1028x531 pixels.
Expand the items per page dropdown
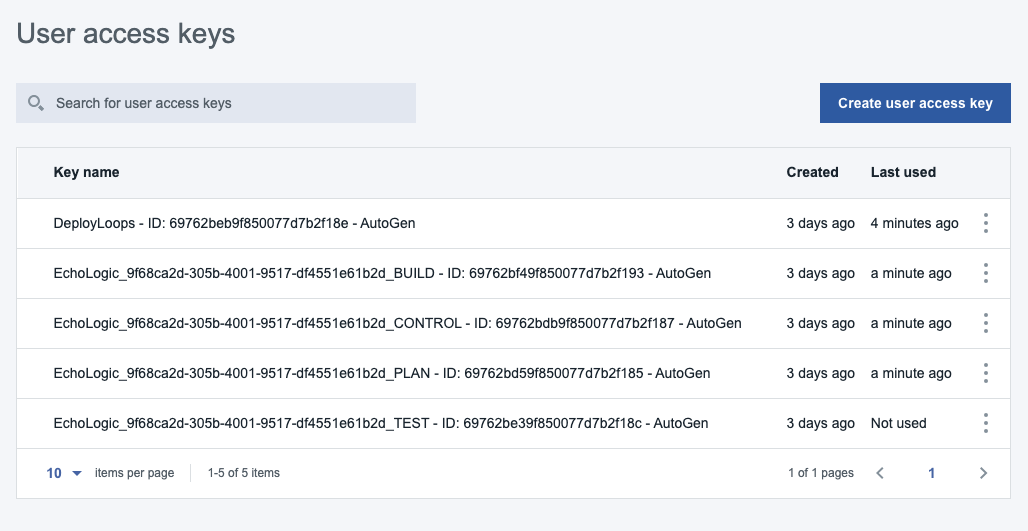coord(64,473)
